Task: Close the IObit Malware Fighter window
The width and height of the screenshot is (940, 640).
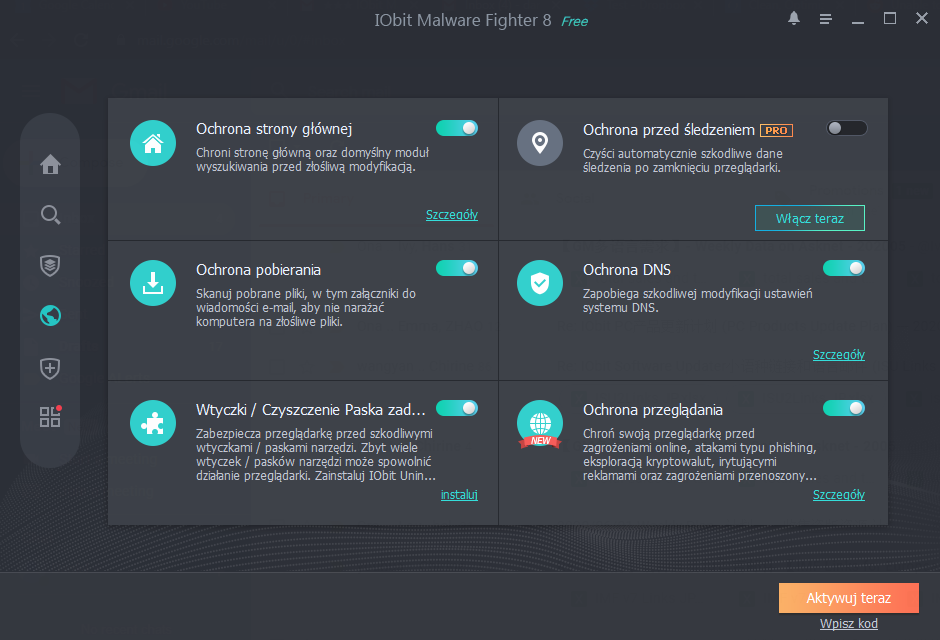Action: (x=922, y=19)
